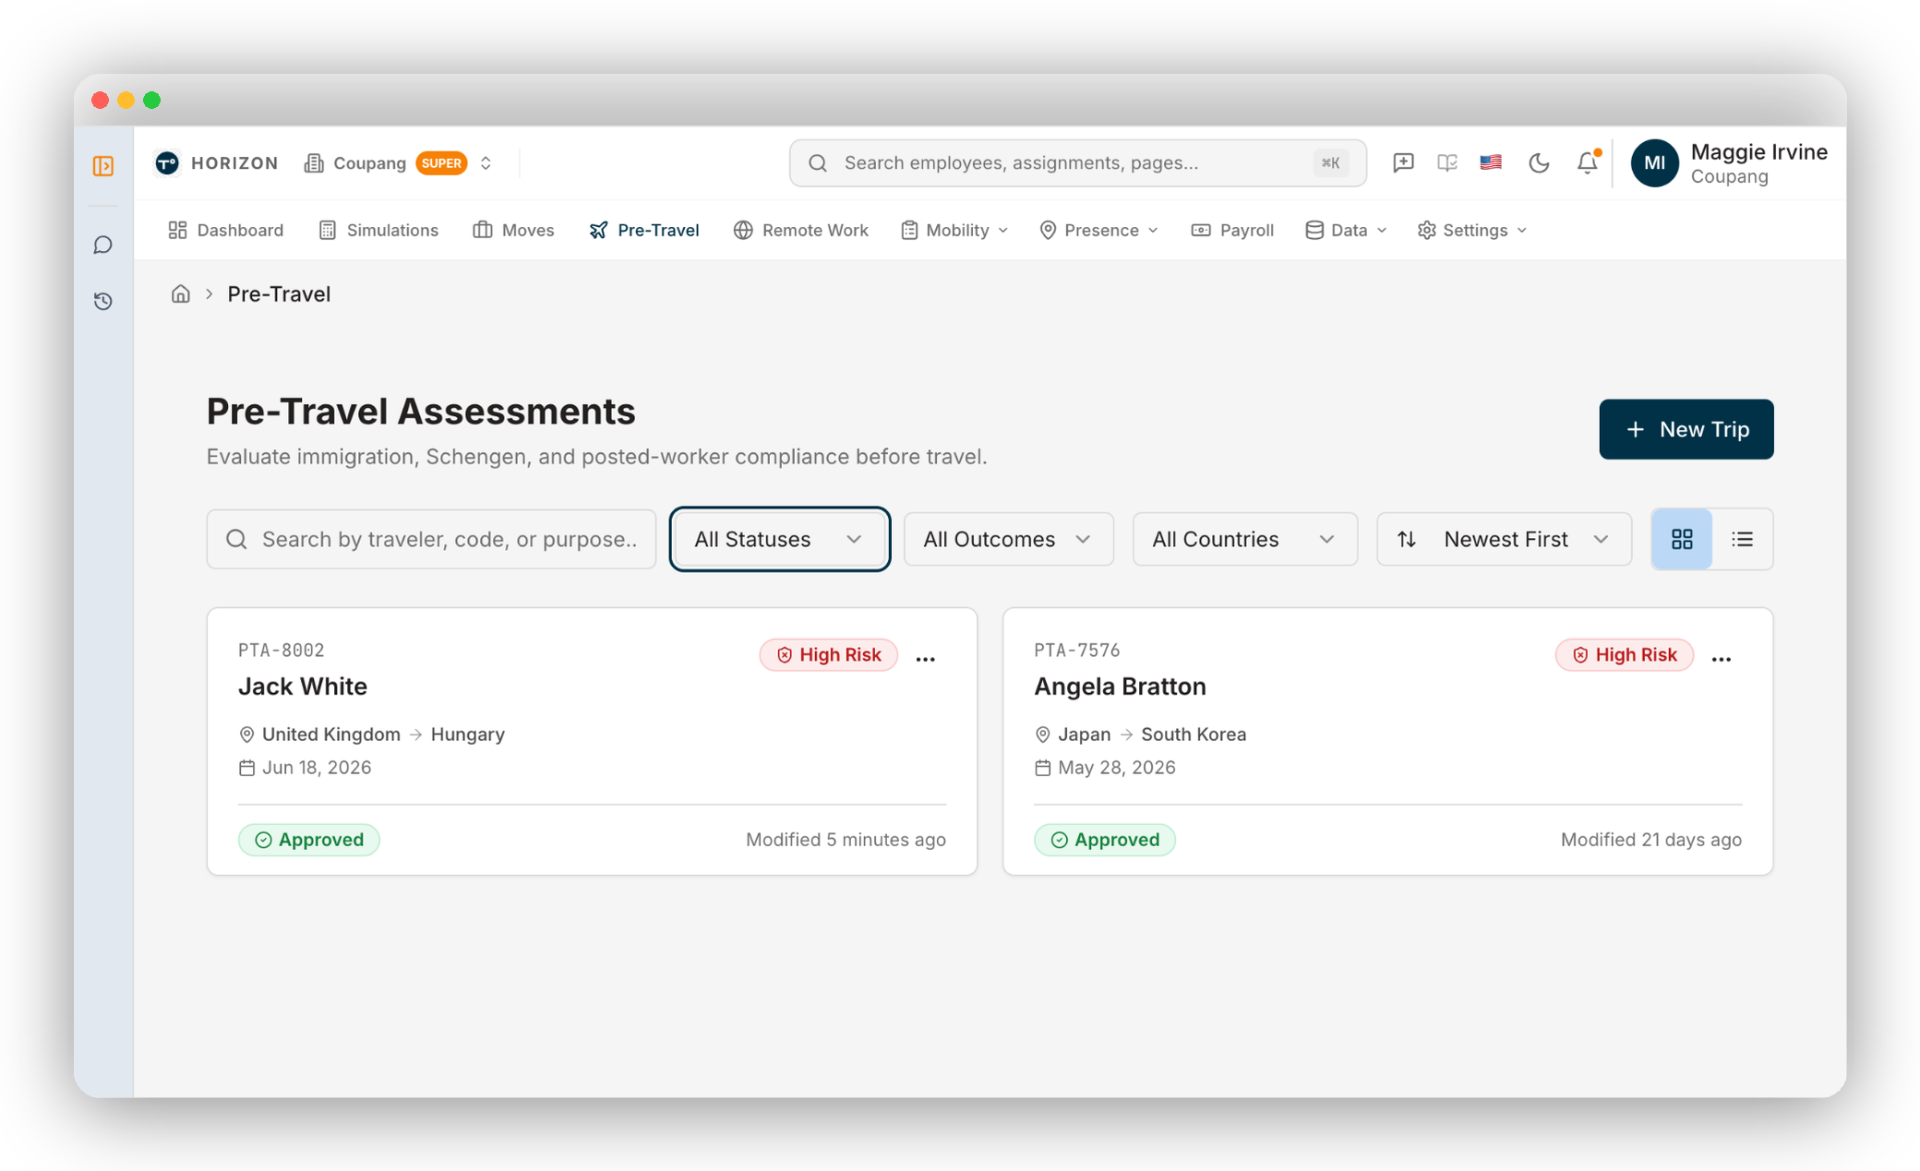Toggle the sidebar panel icon
The width and height of the screenshot is (1920, 1171).
point(103,166)
